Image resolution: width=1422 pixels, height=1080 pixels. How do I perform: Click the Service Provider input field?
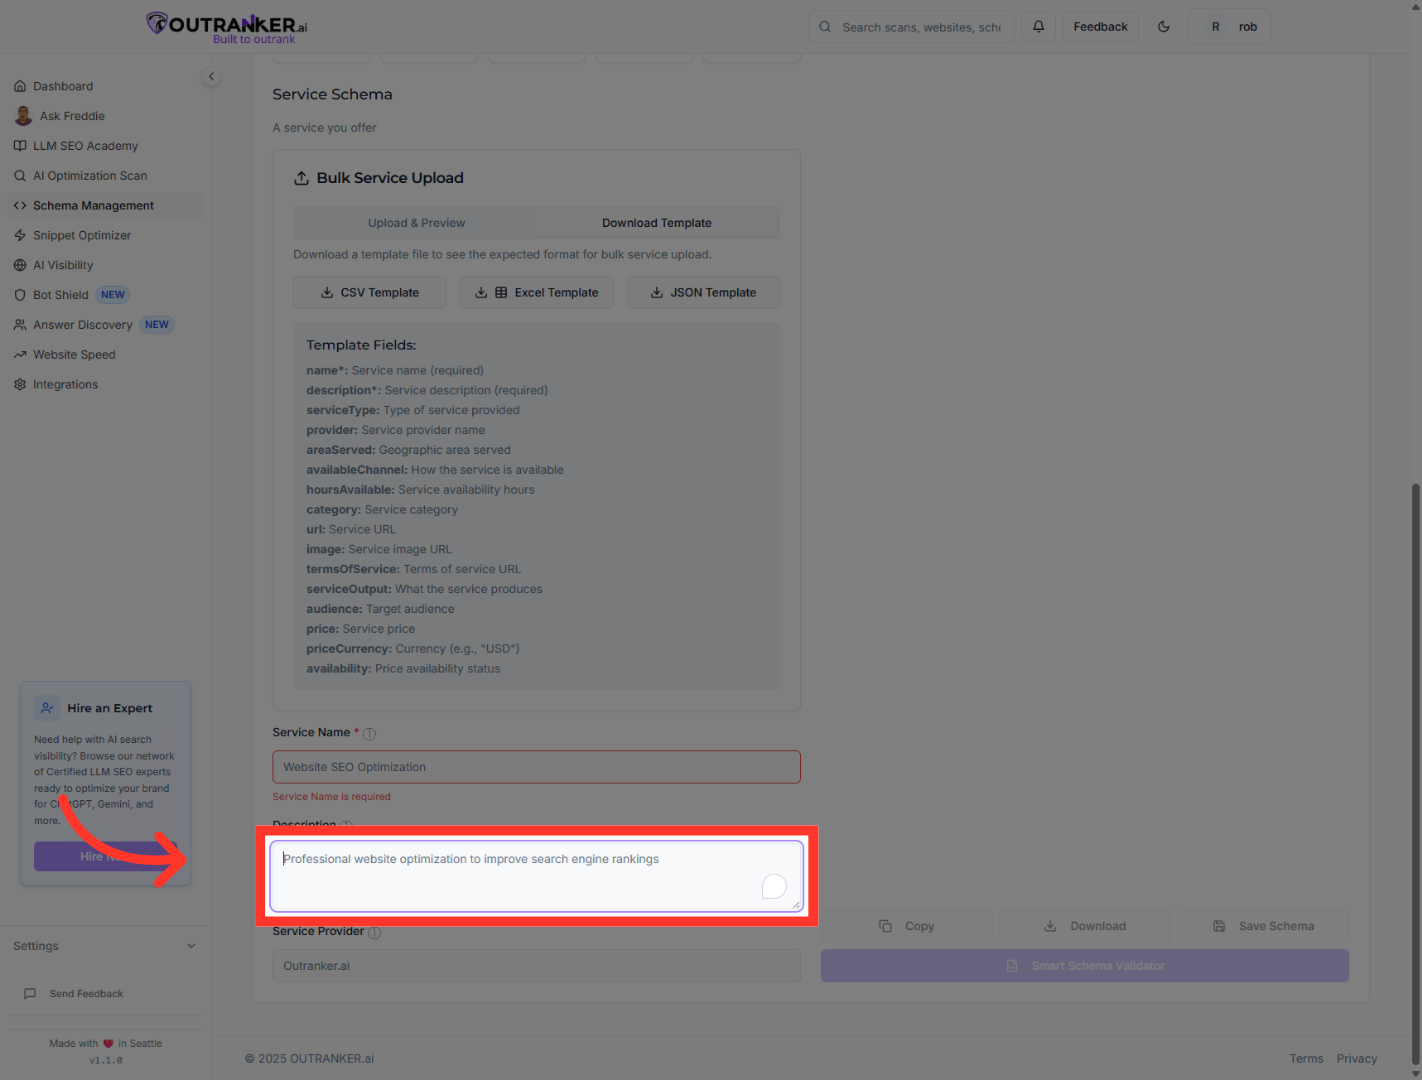(x=536, y=966)
